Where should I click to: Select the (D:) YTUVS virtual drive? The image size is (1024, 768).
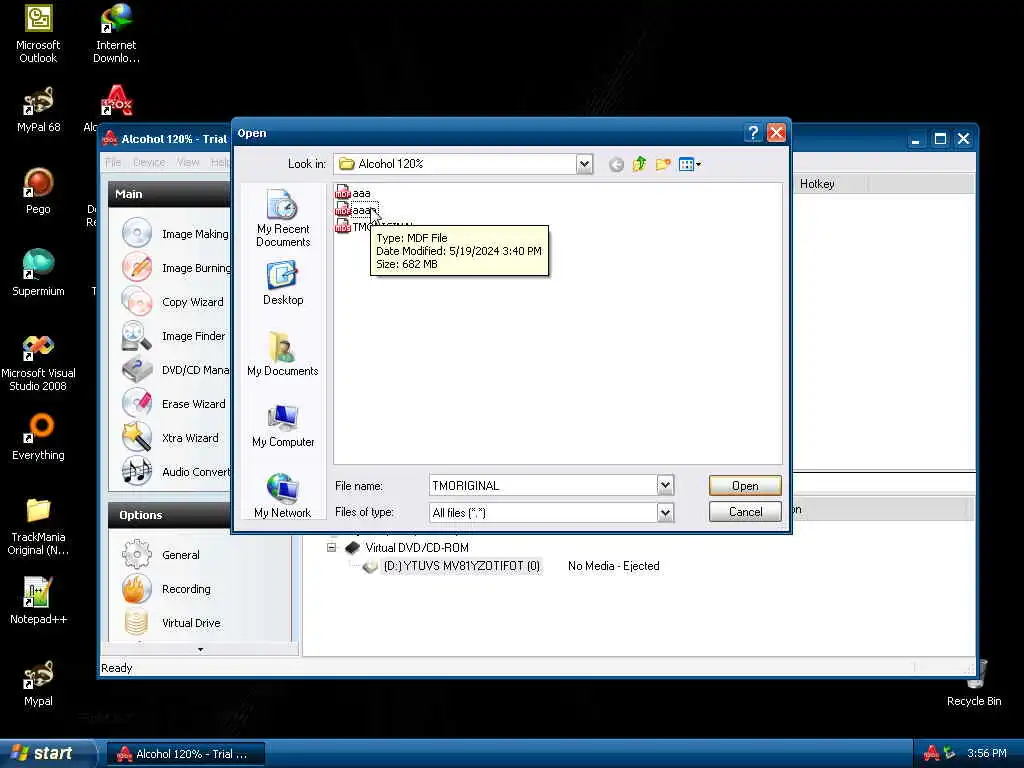pos(462,566)
